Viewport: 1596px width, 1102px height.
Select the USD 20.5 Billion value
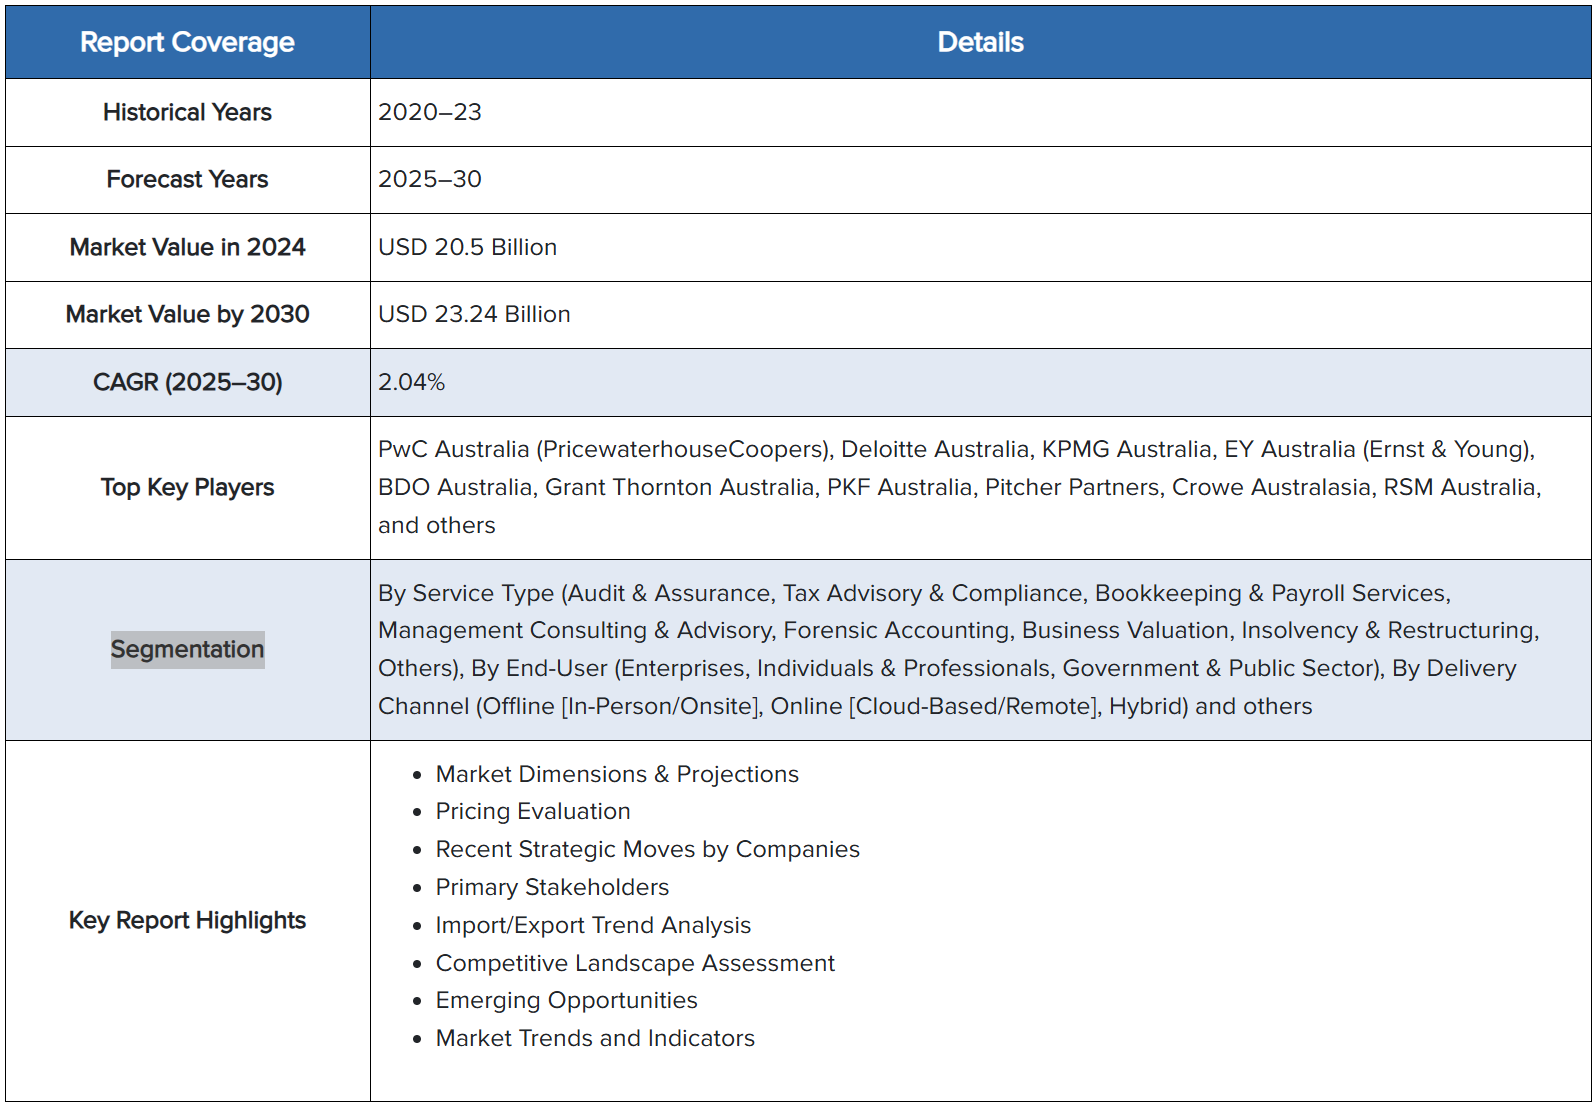(x=467, y=247)
